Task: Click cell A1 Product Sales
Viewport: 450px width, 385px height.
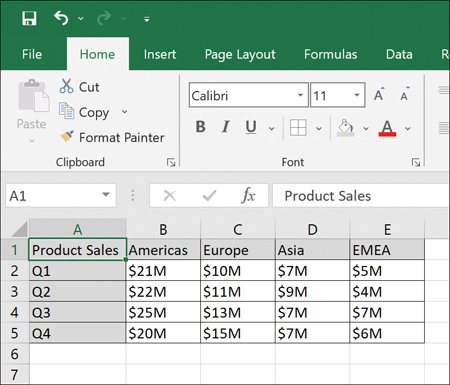Action: 78,250
